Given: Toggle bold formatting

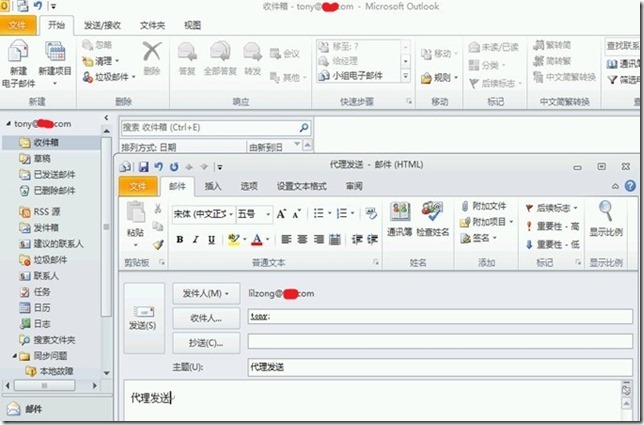Looking at the screenshot, I should click(180, 240).
